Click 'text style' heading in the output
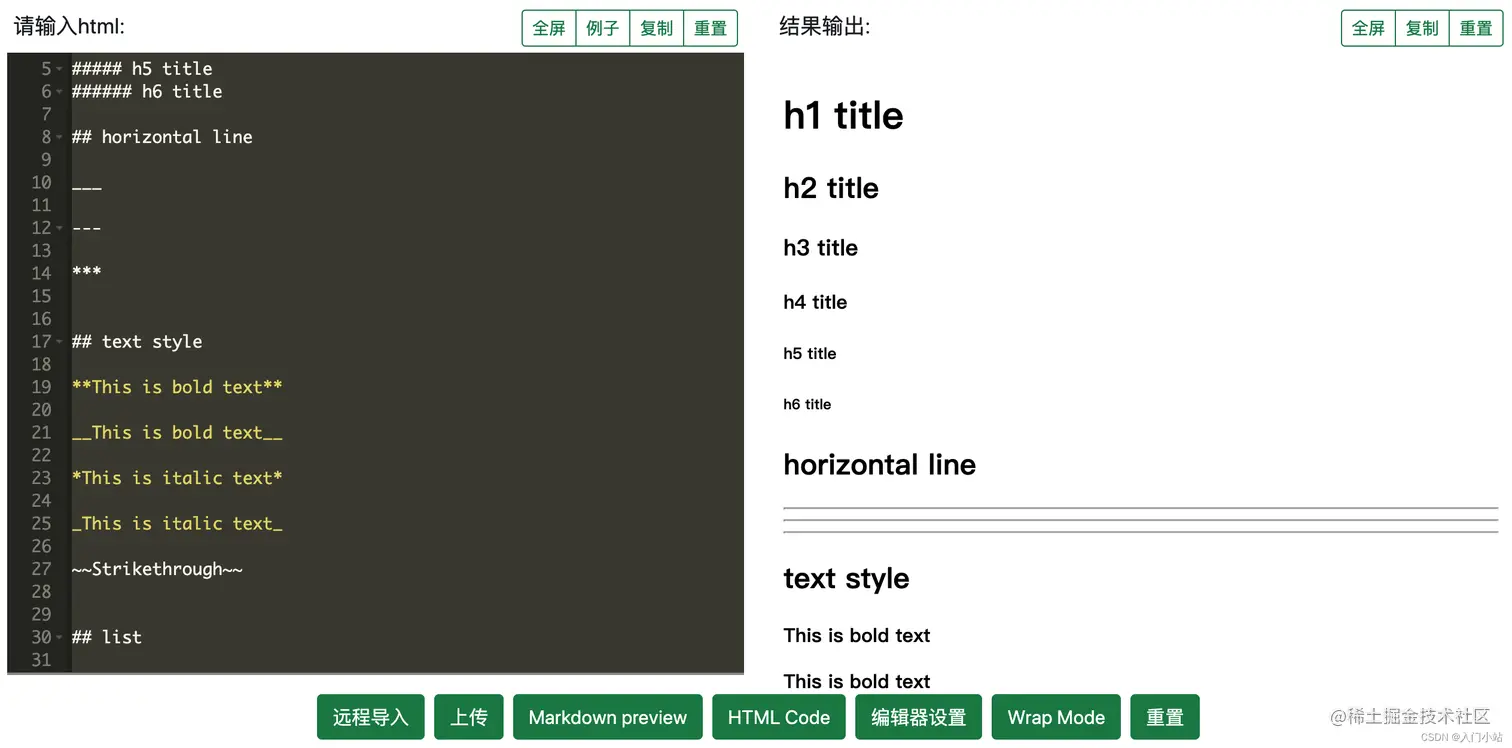 point(846,579)
